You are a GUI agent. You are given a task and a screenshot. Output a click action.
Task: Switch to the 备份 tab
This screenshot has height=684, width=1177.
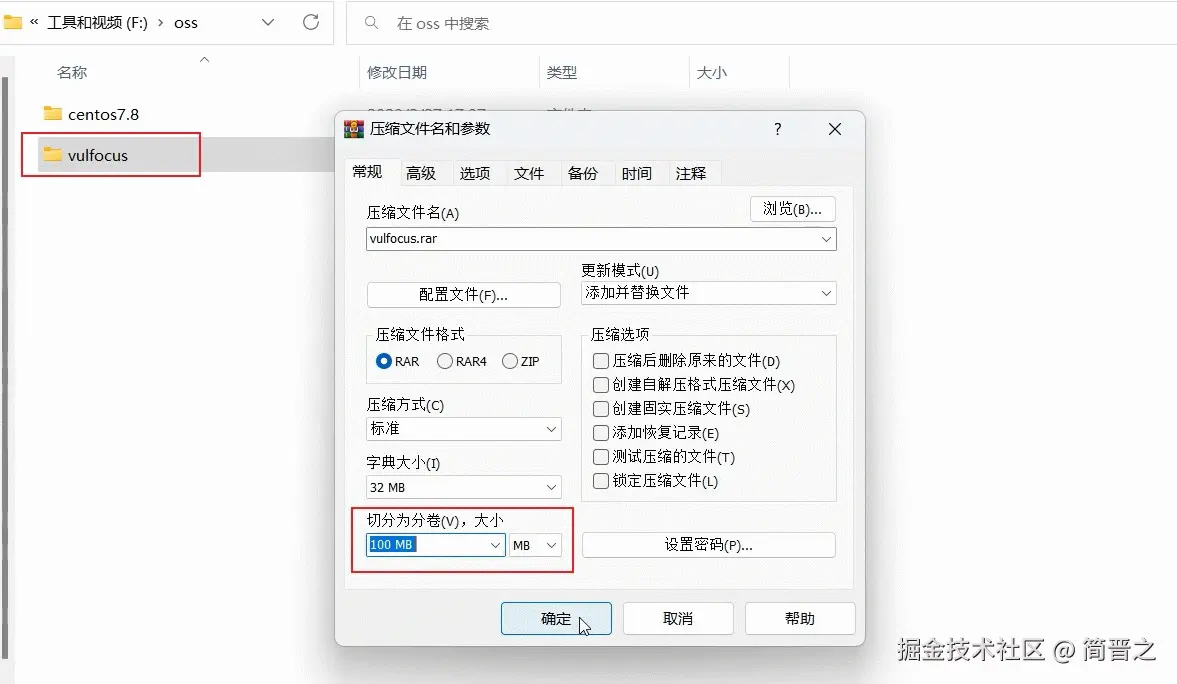click(x=584, y=172)
